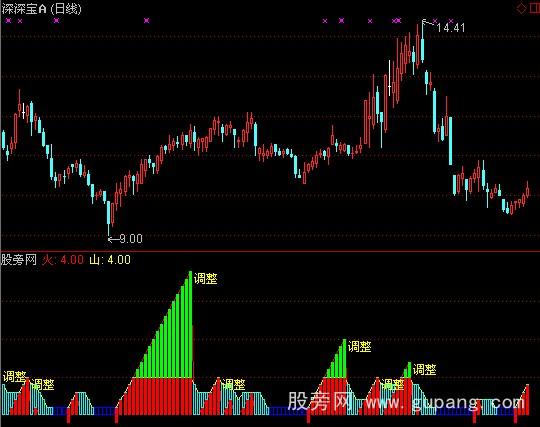
Task: Select the 深深宝A (日线) chart title
Action: pos(42,9)
